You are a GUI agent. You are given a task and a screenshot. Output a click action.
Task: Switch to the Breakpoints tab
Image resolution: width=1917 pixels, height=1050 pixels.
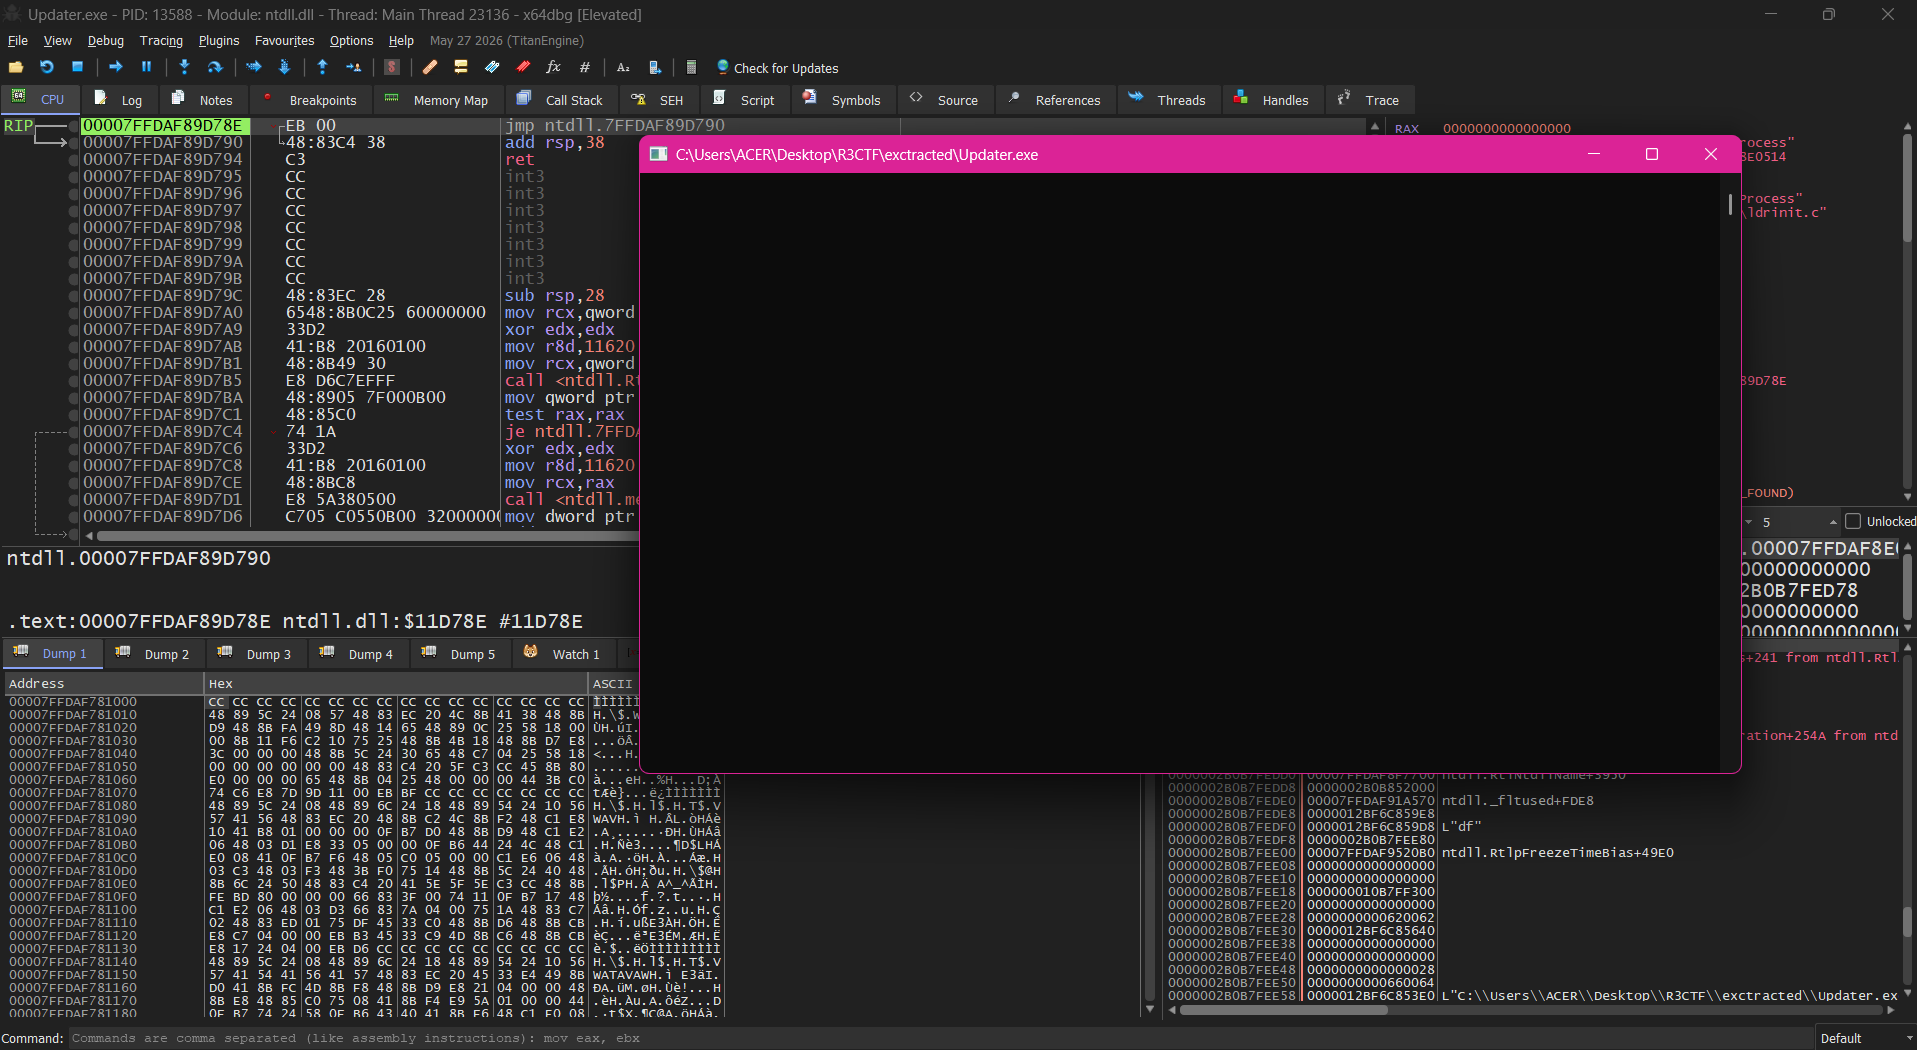pos(310,100)
